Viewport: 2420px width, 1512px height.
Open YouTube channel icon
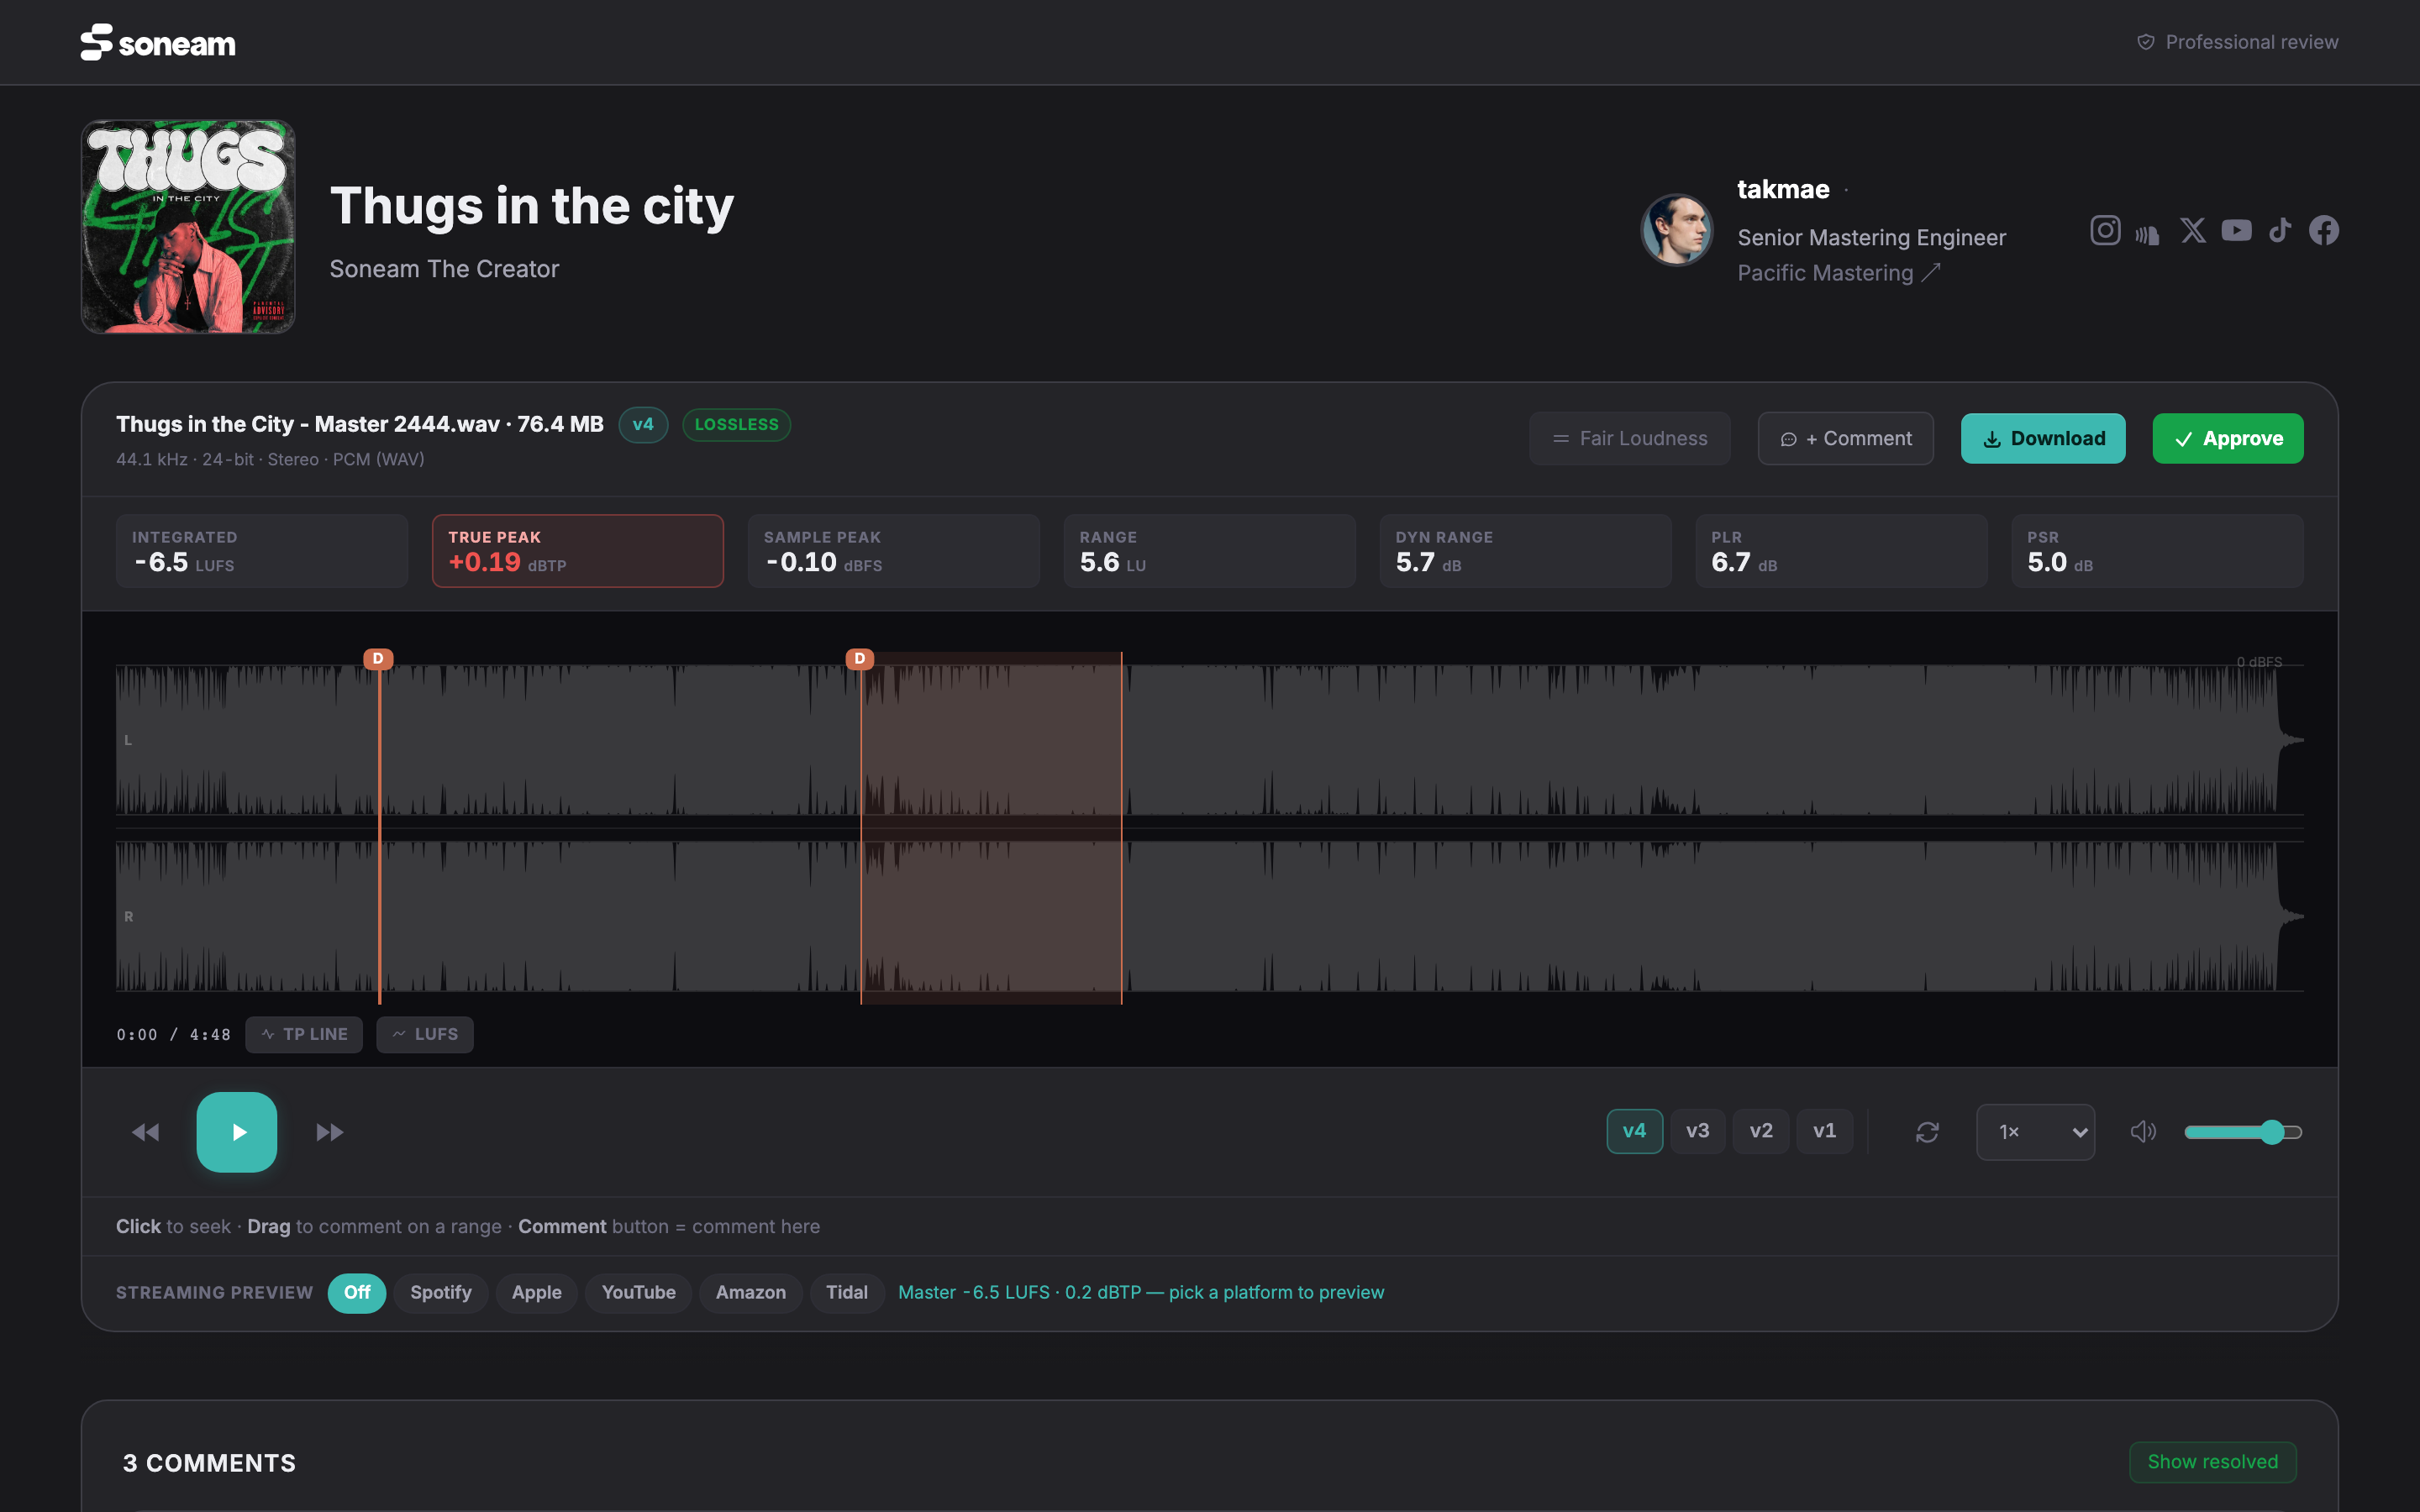point(2237,231)
